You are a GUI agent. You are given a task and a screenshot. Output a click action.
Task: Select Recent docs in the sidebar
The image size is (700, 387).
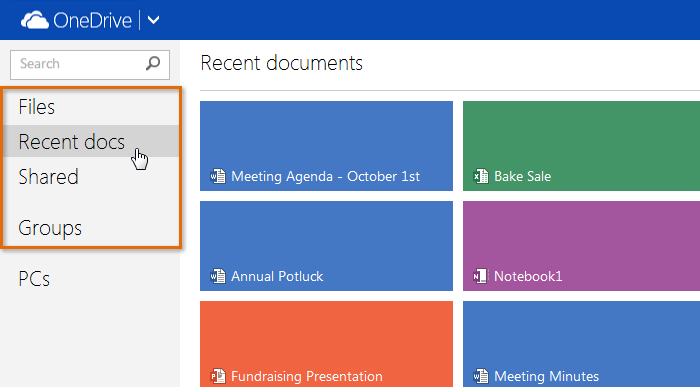pos(91,141)
